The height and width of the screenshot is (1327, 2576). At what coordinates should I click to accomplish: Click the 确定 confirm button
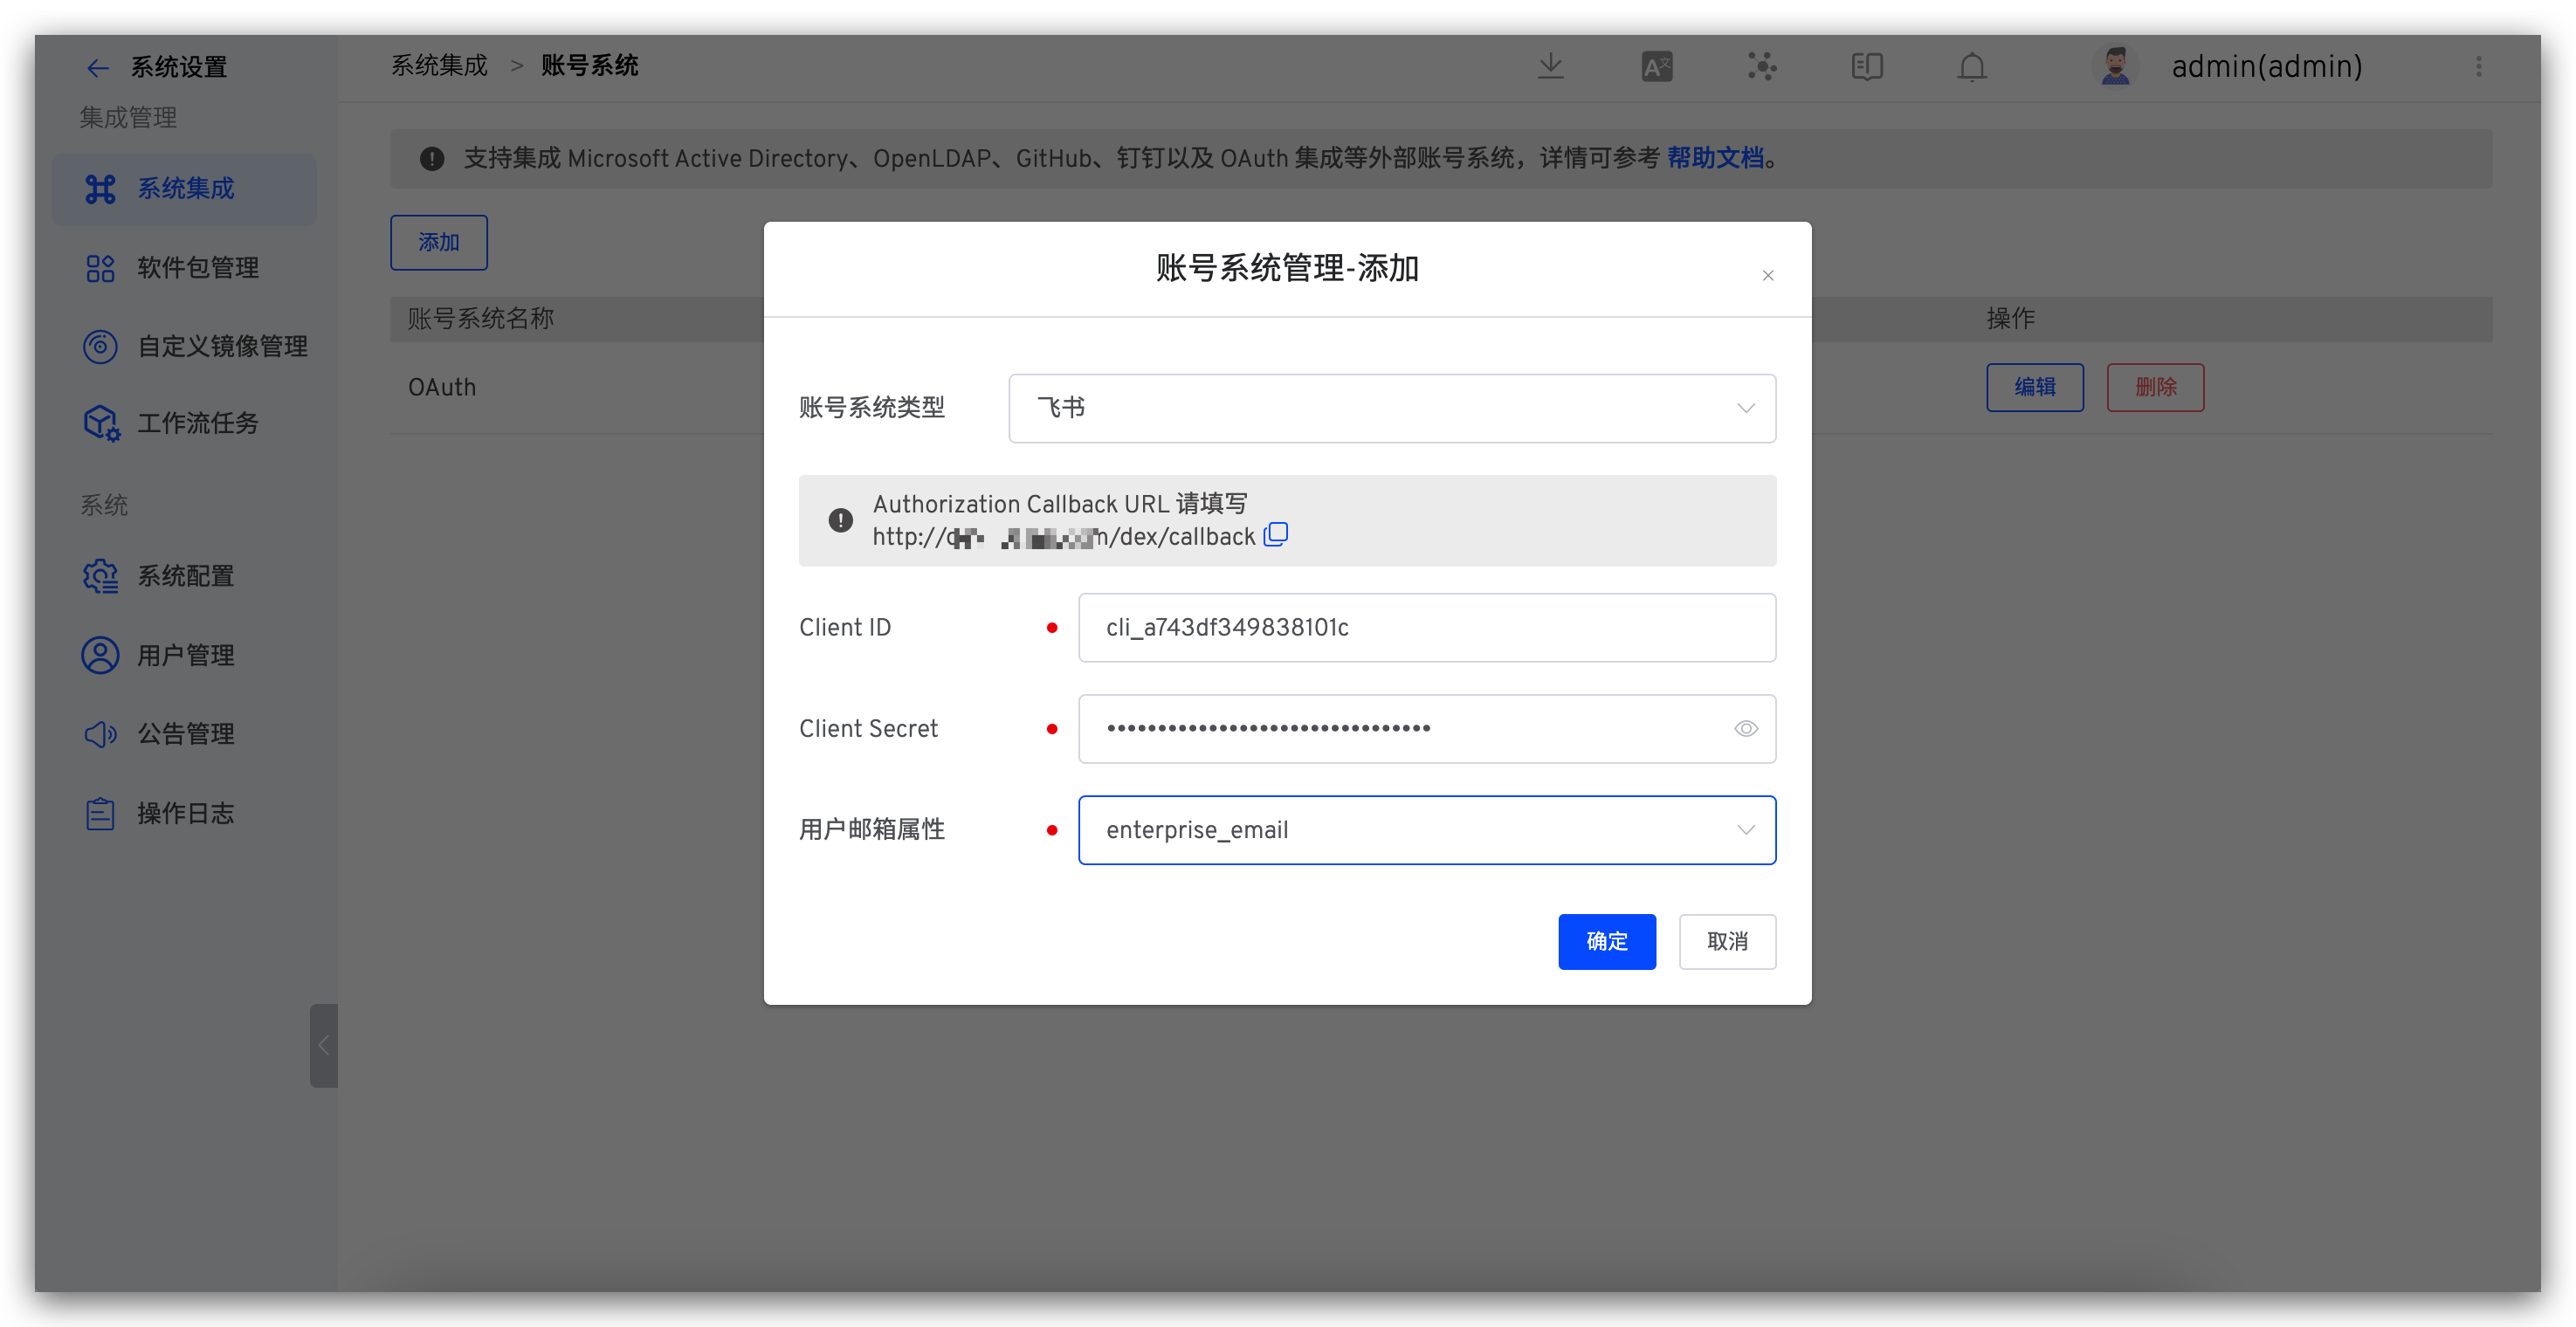(1606, 941)
